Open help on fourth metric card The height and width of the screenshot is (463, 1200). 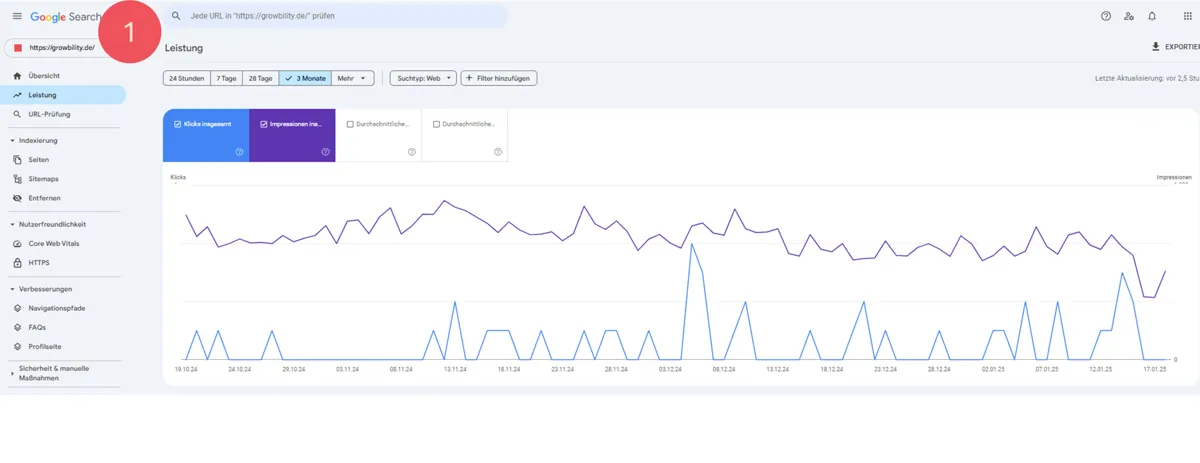coord(498,152)
